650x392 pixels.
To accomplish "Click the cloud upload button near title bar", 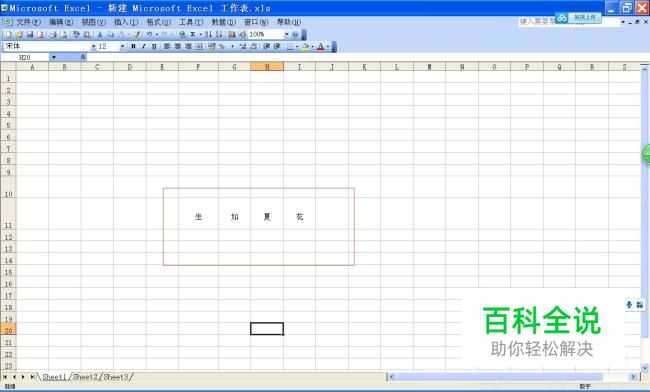I will pos(578,17).
